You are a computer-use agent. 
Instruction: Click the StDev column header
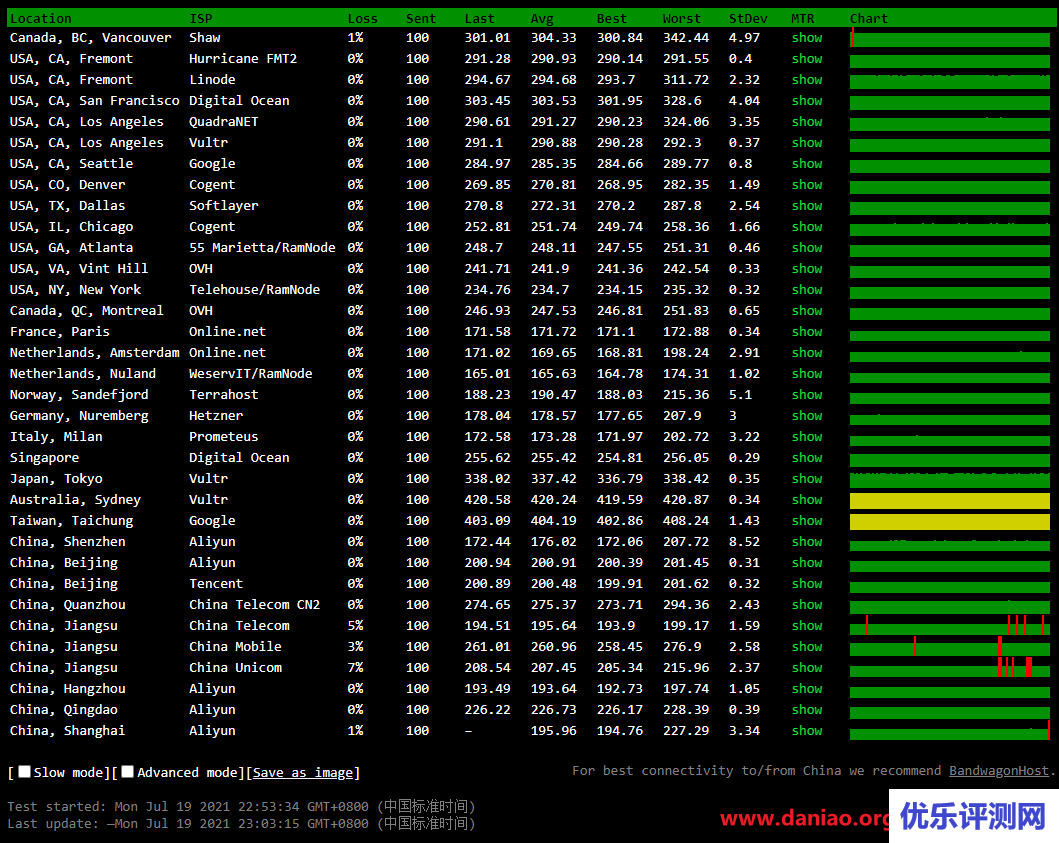tap(748, 18)
